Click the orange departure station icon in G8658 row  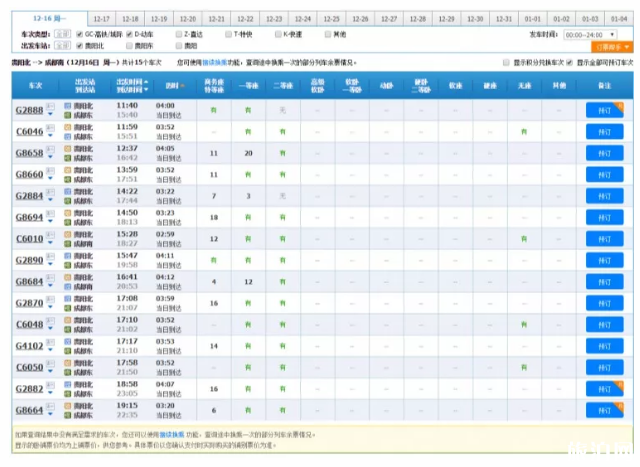[x=68, y=149]
